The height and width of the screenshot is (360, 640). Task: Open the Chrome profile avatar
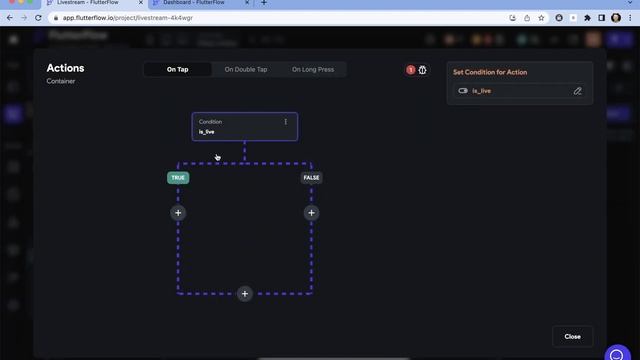point(616,18)
